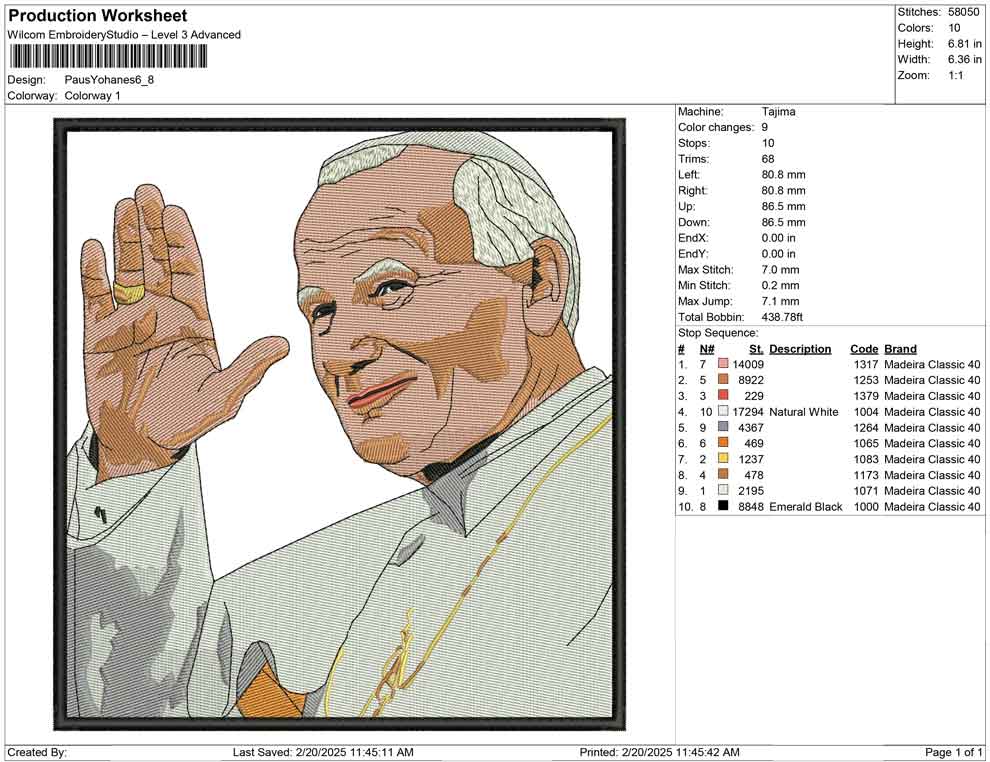
Task: Click the brown thread swatch code 1253
Action: point(723,380)
